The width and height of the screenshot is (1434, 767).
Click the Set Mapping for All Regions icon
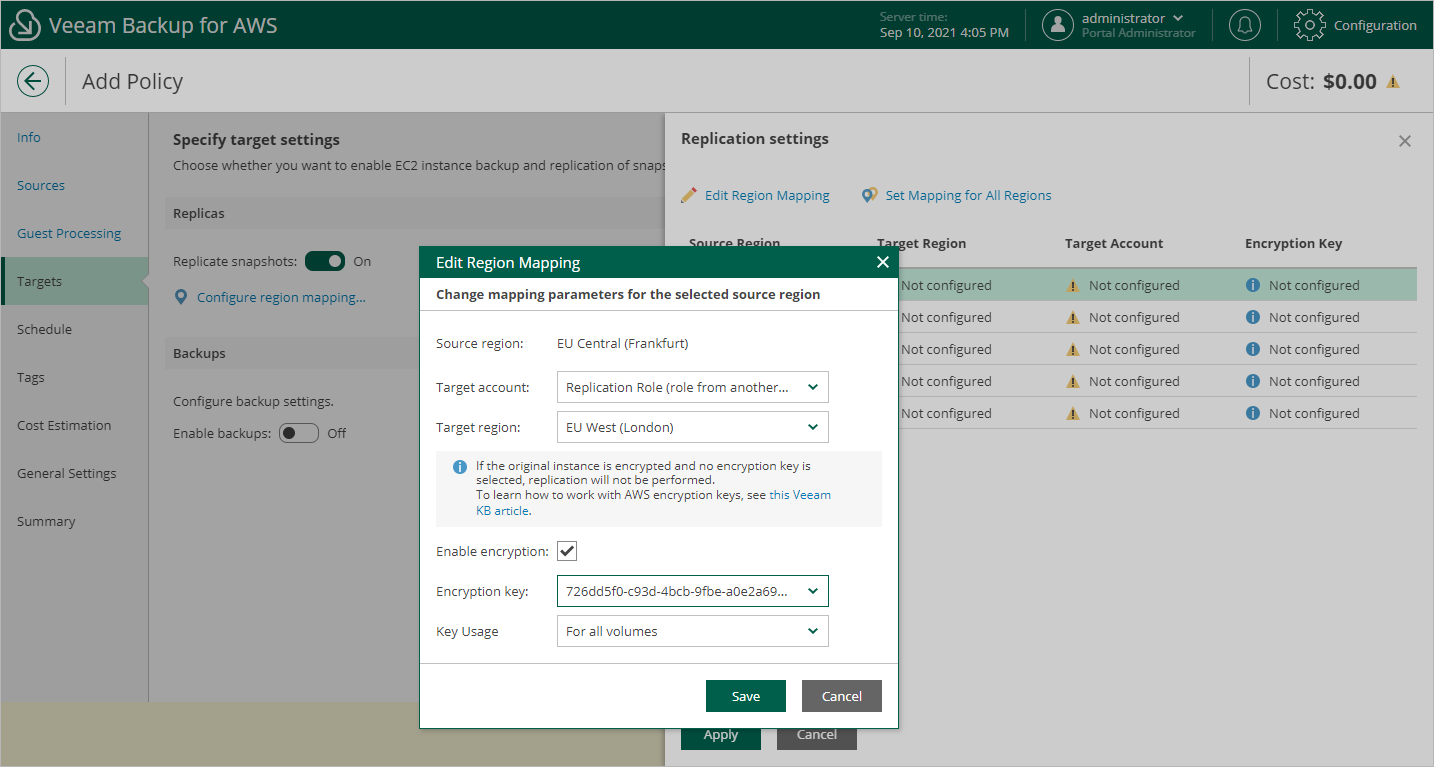[x=870, y=195]
